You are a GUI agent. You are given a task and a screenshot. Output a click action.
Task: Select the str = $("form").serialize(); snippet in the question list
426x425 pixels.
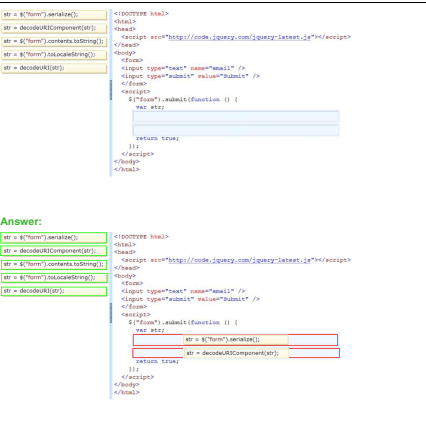click(54, 15)
